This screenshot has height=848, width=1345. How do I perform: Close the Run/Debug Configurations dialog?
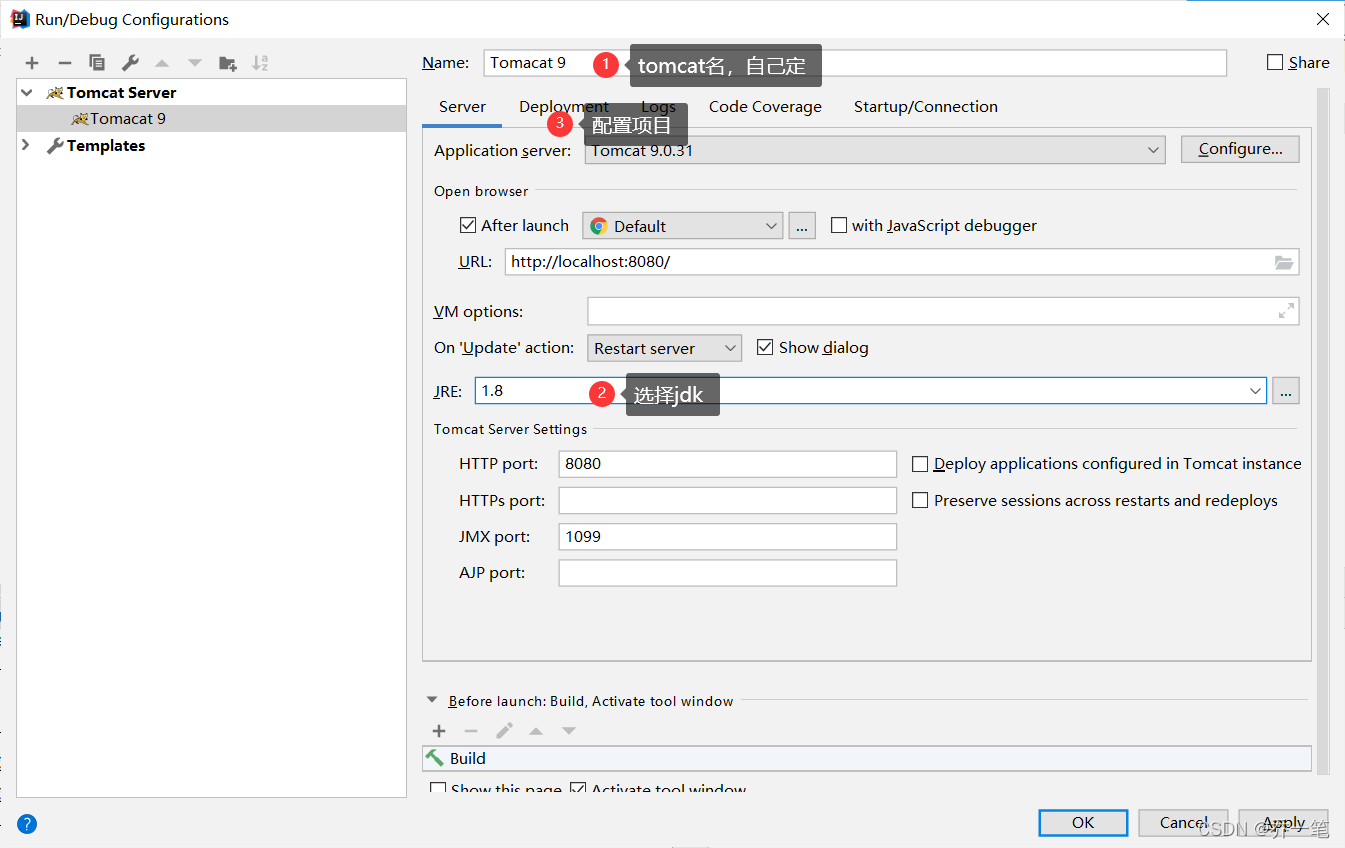1322,19
